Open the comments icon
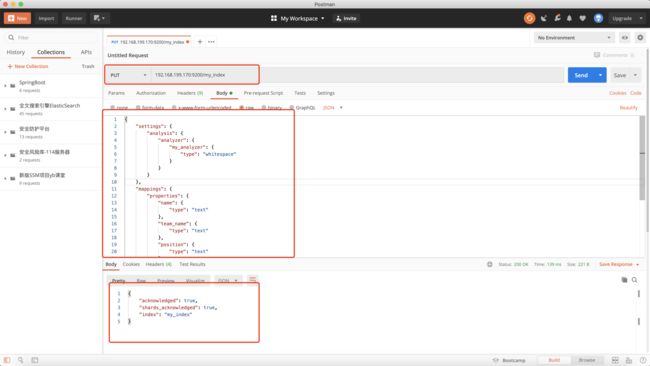The image size is (650, 366). pos(597,55)
